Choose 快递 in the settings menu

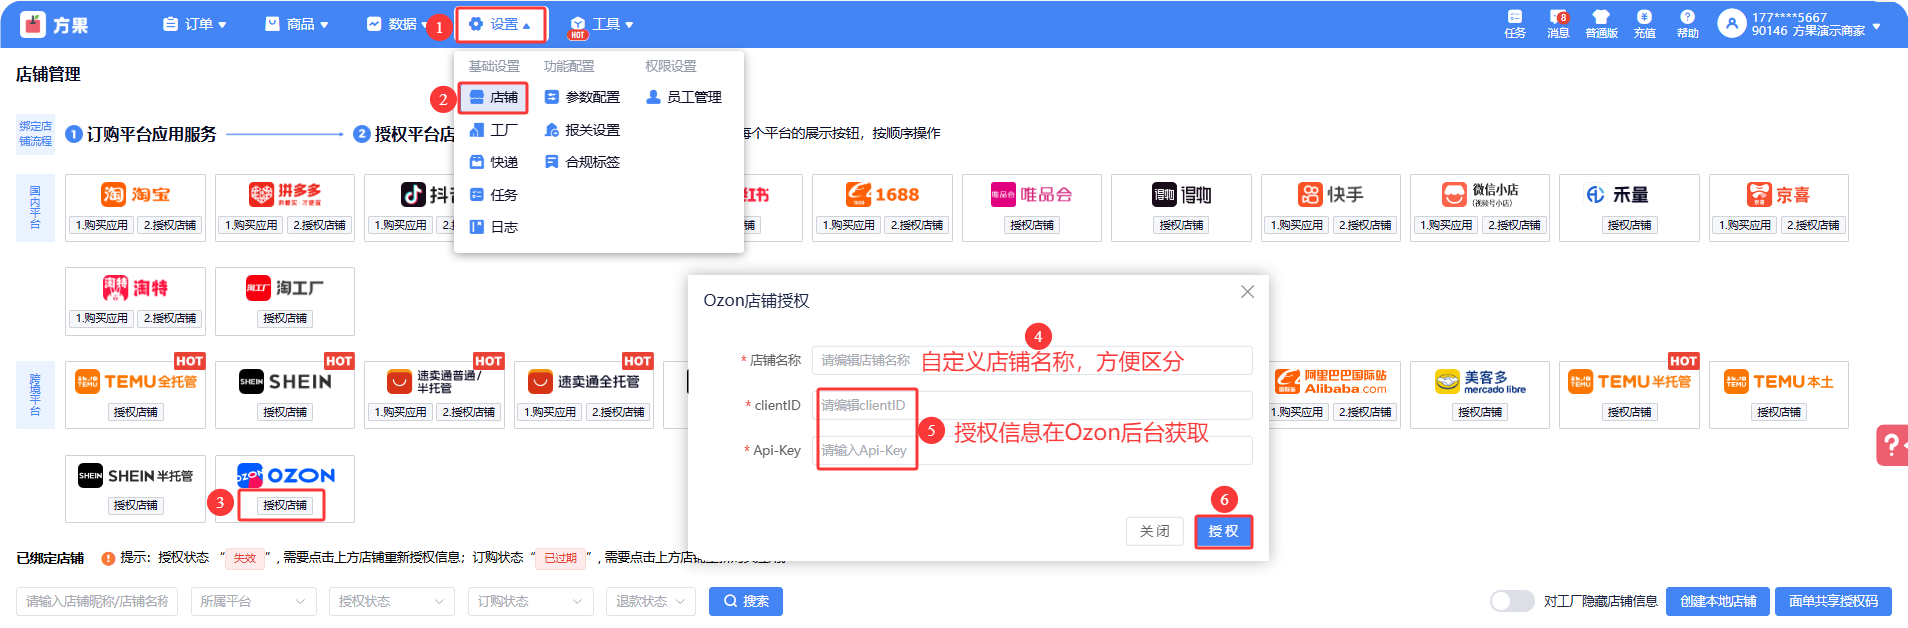point(493,162)
